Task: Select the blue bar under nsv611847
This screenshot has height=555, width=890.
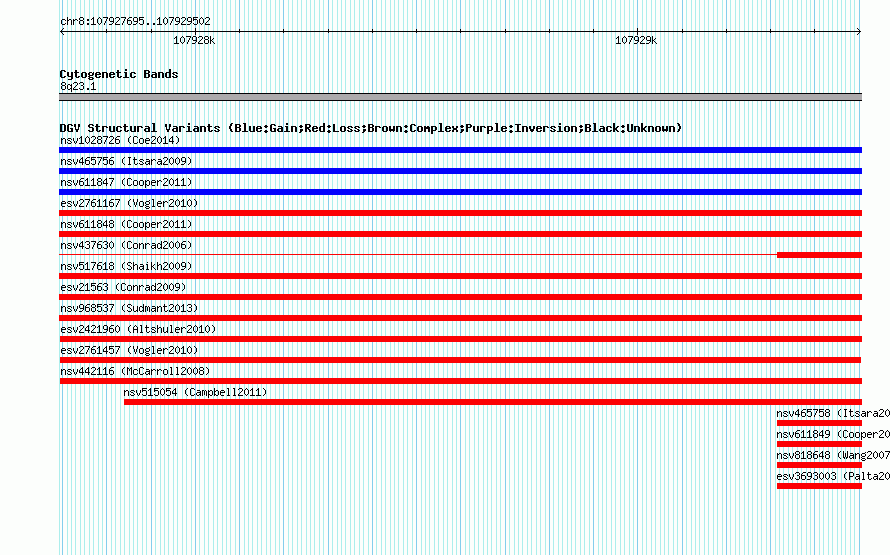Action: pos(460,192)
